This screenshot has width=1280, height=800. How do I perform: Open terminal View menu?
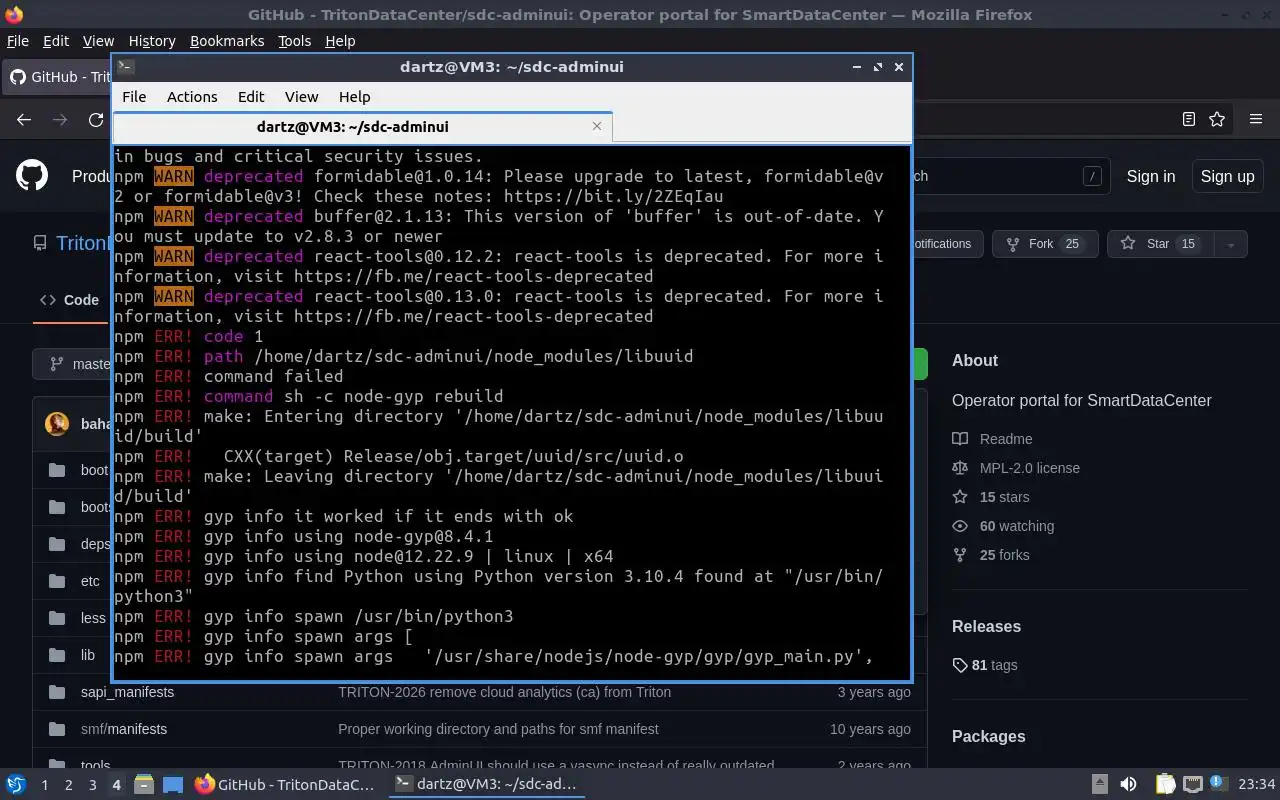301,97
